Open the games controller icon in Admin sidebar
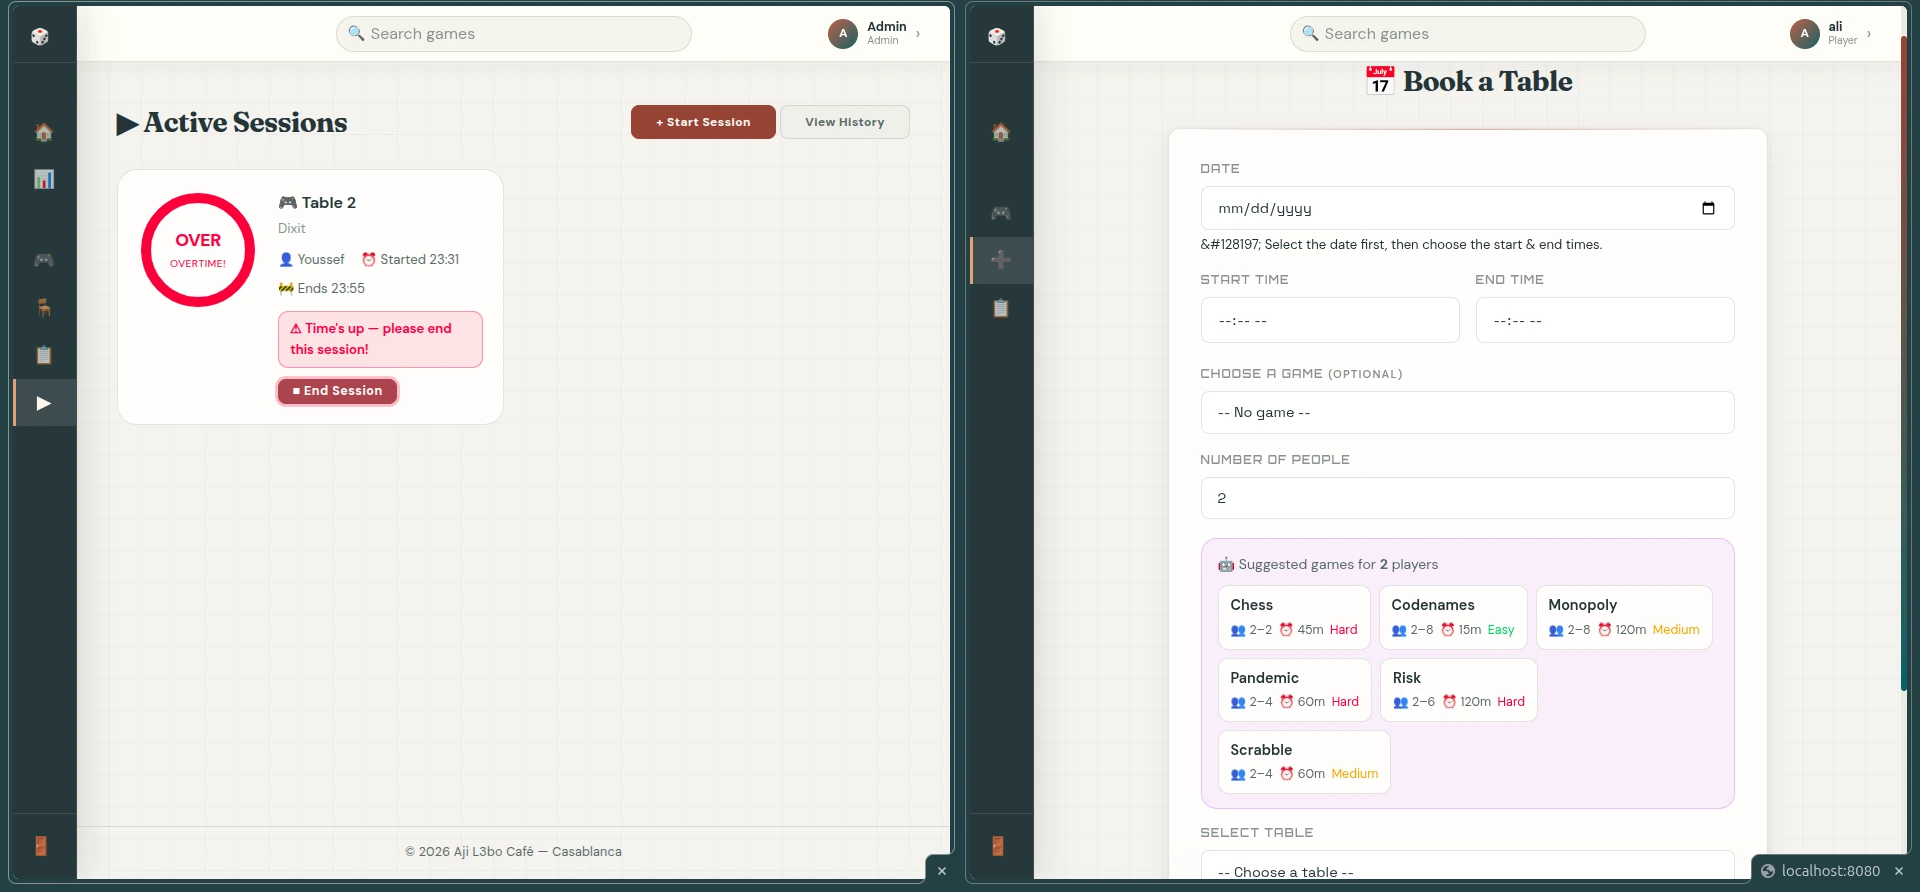 point(44,260)
